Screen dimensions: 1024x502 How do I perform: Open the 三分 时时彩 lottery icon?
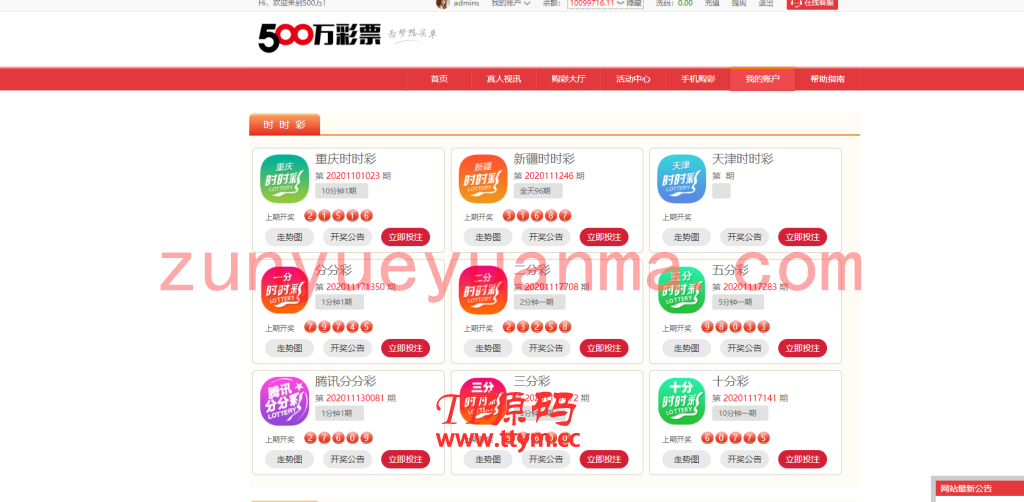click(483, 401)
